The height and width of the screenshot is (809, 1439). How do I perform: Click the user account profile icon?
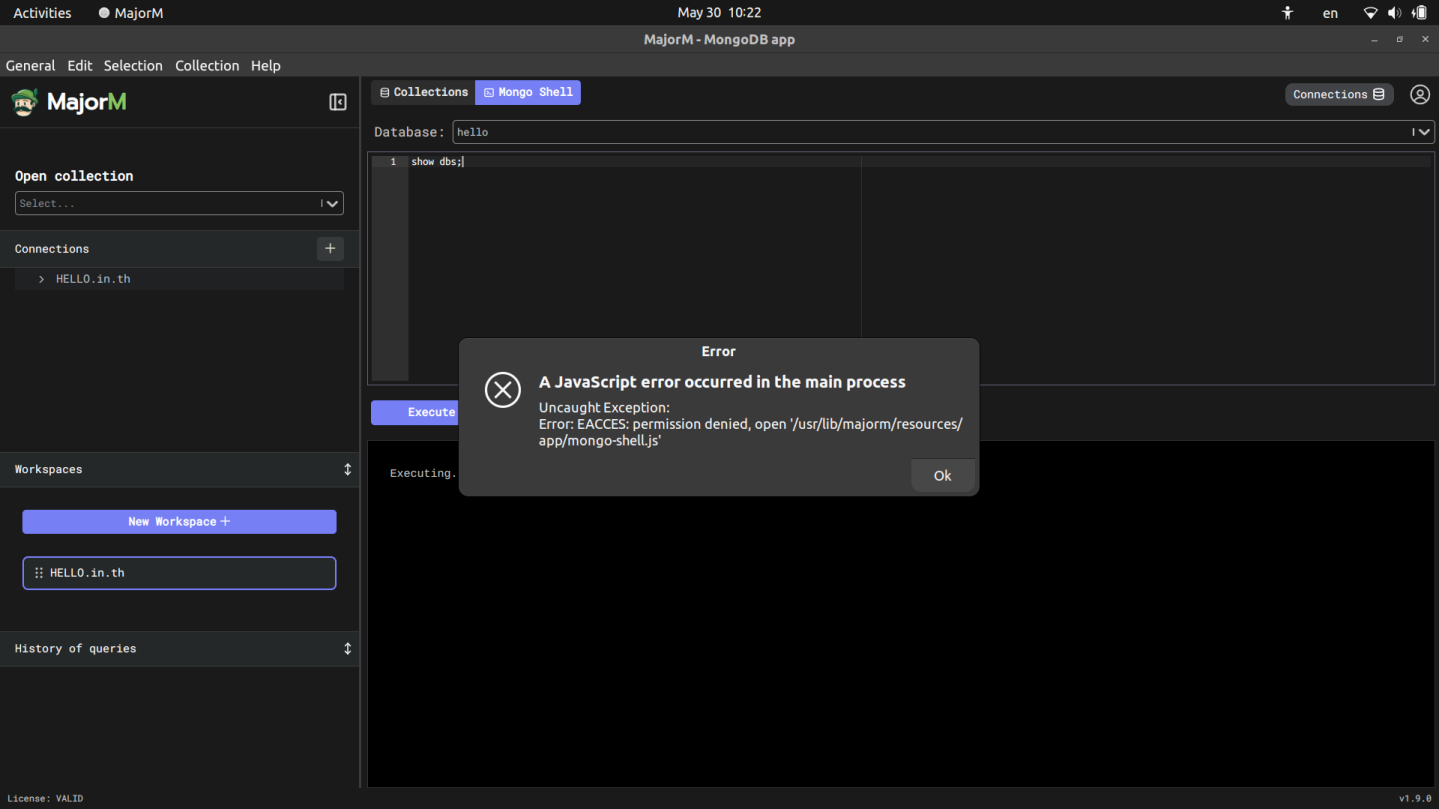[1419, 94]
